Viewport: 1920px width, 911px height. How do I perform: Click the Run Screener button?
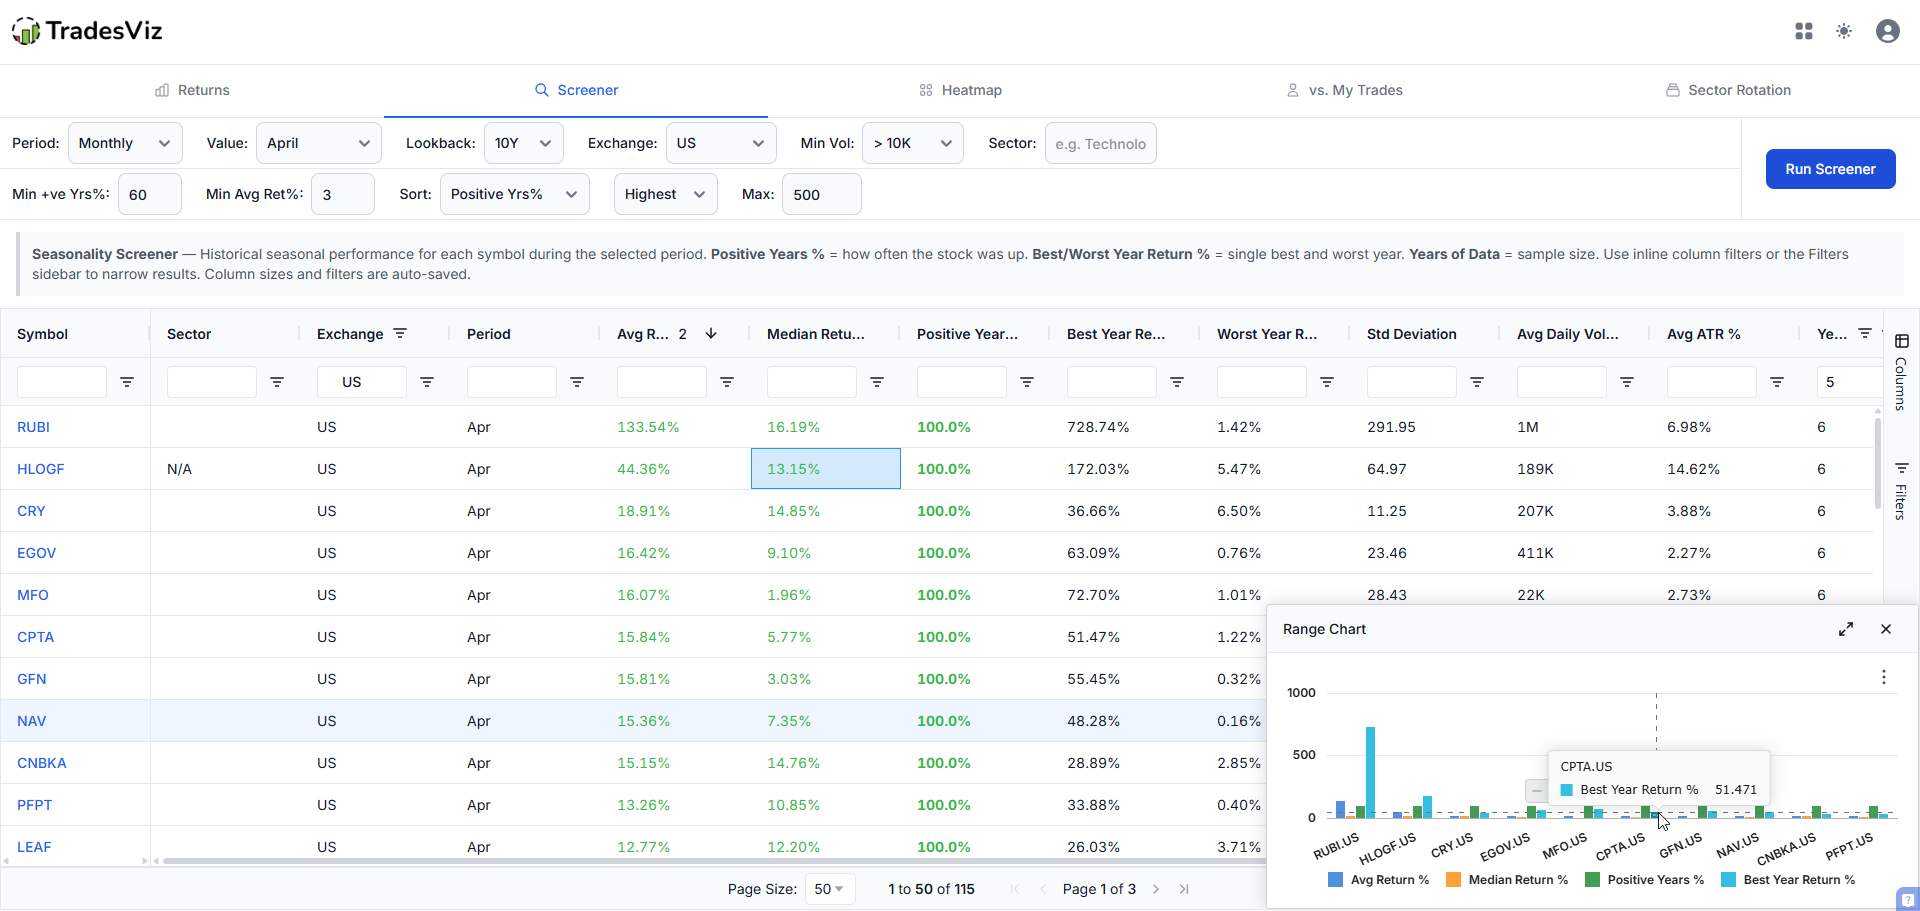click(x=1830, y=169)
